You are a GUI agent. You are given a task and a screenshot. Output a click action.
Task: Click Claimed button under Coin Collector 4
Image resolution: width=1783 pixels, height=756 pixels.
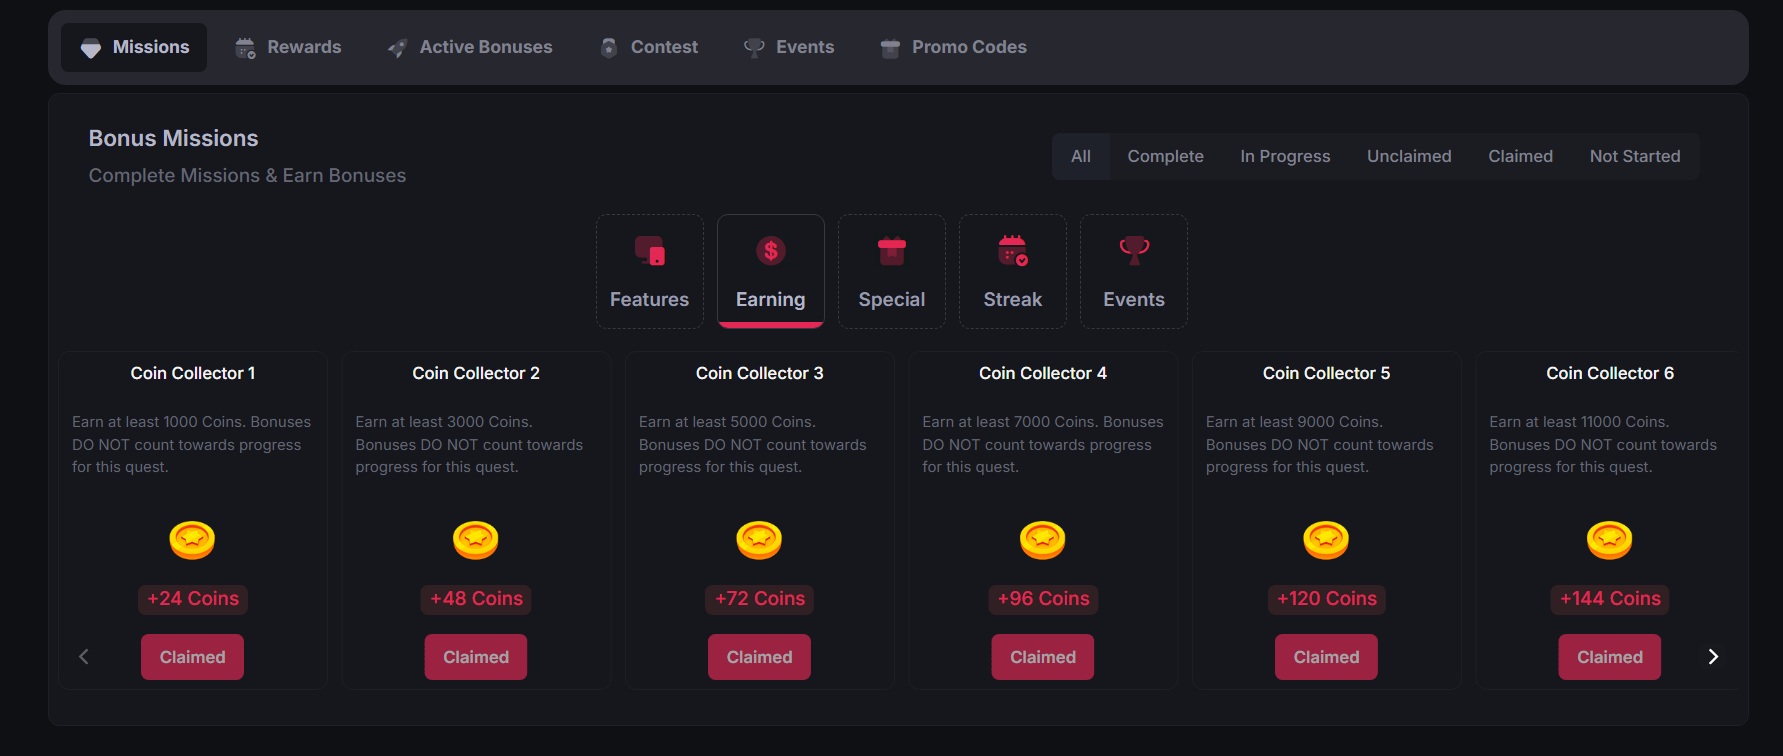click(1043, 657)
